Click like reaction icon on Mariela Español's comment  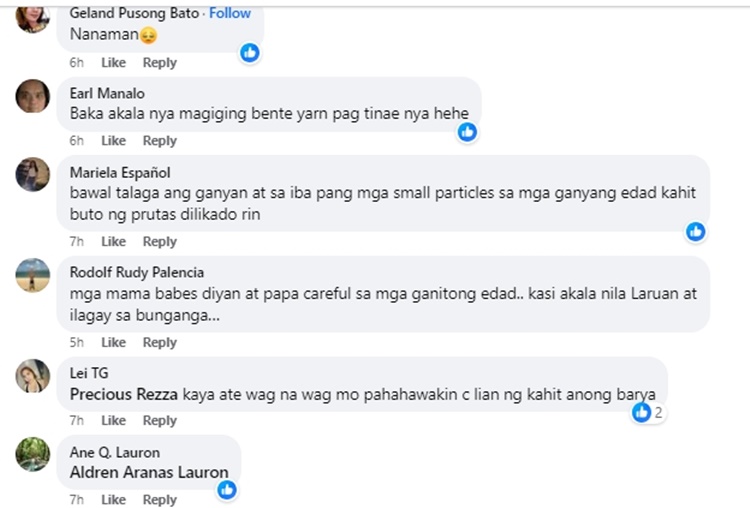(696, 231)
